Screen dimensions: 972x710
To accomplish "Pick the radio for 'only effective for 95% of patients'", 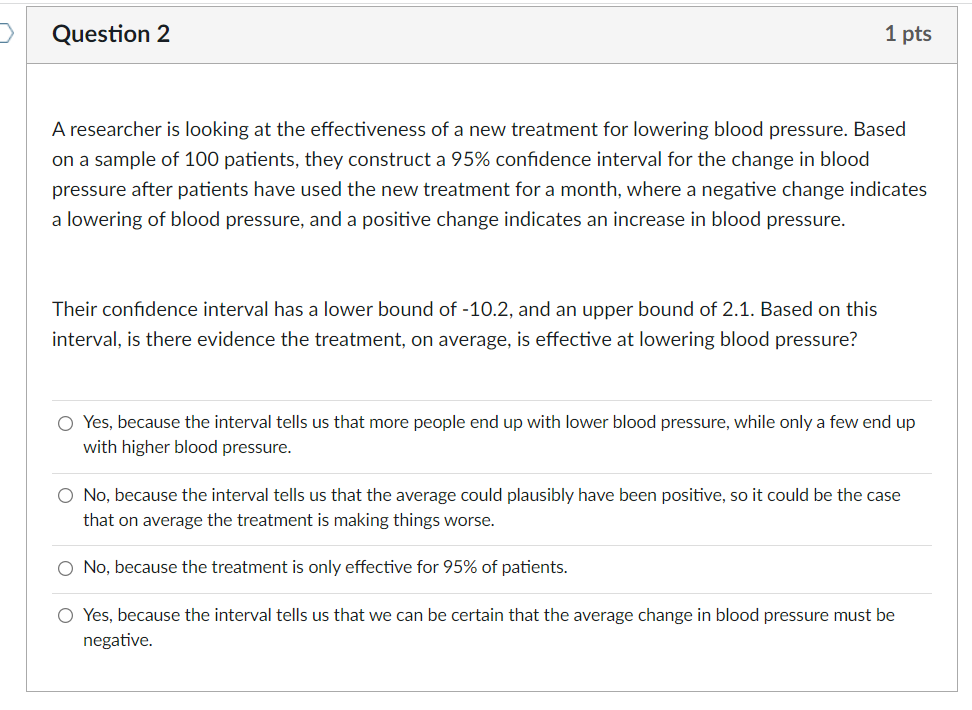I will (65, 568).
